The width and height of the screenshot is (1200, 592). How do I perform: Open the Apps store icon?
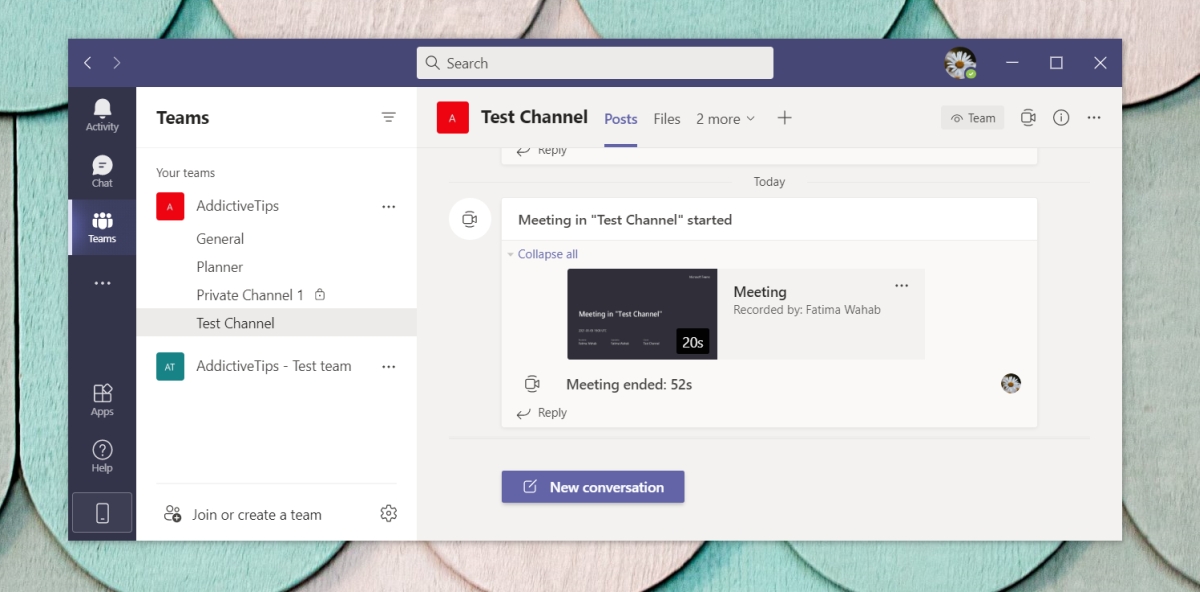102,398
